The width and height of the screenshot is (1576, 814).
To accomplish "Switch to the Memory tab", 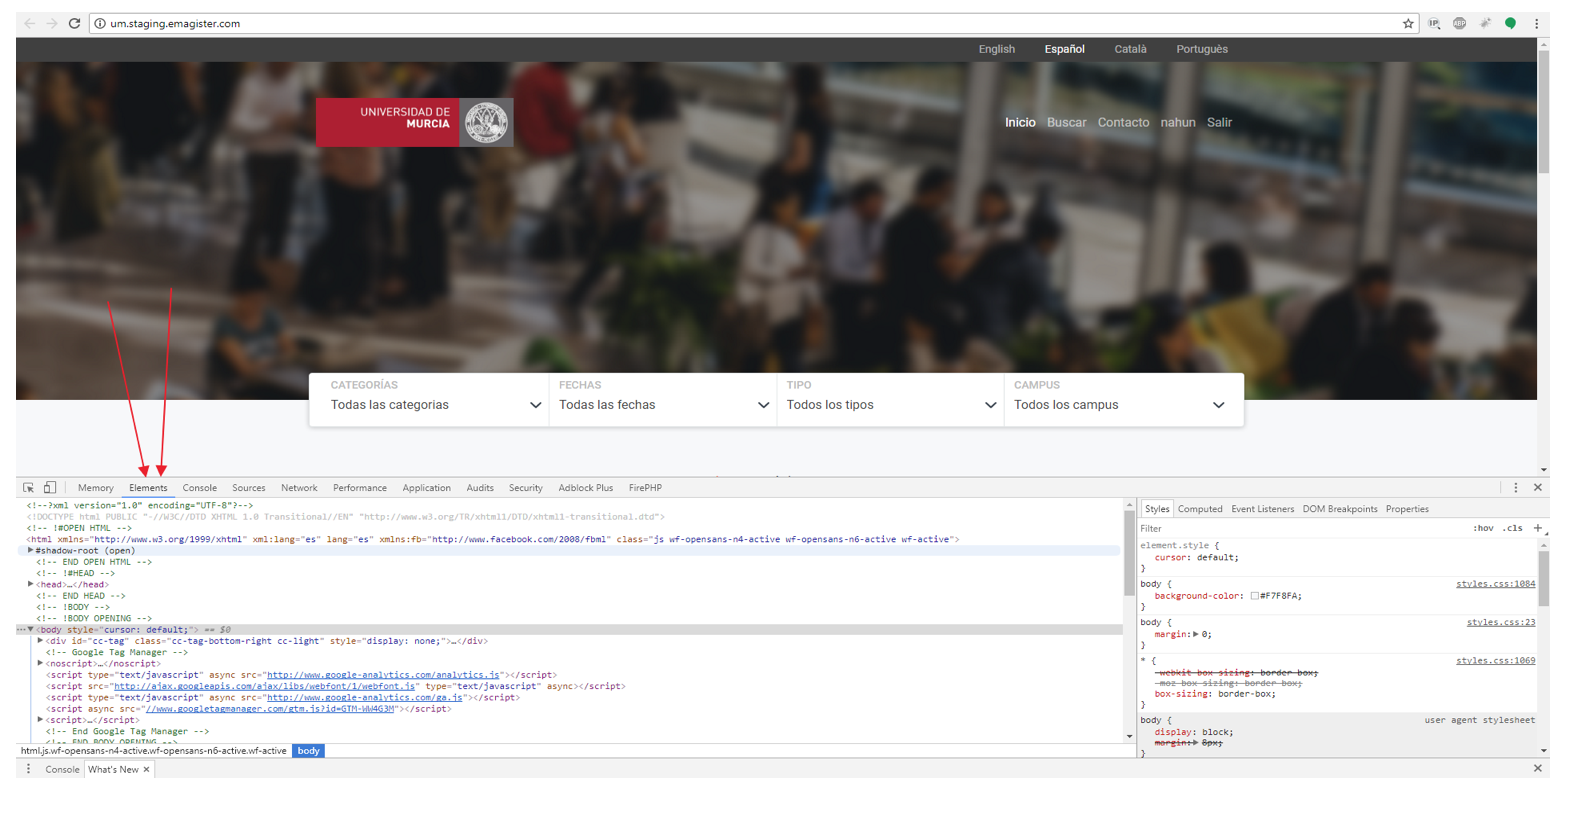I will pyautogui.click(x=96, y=488).
